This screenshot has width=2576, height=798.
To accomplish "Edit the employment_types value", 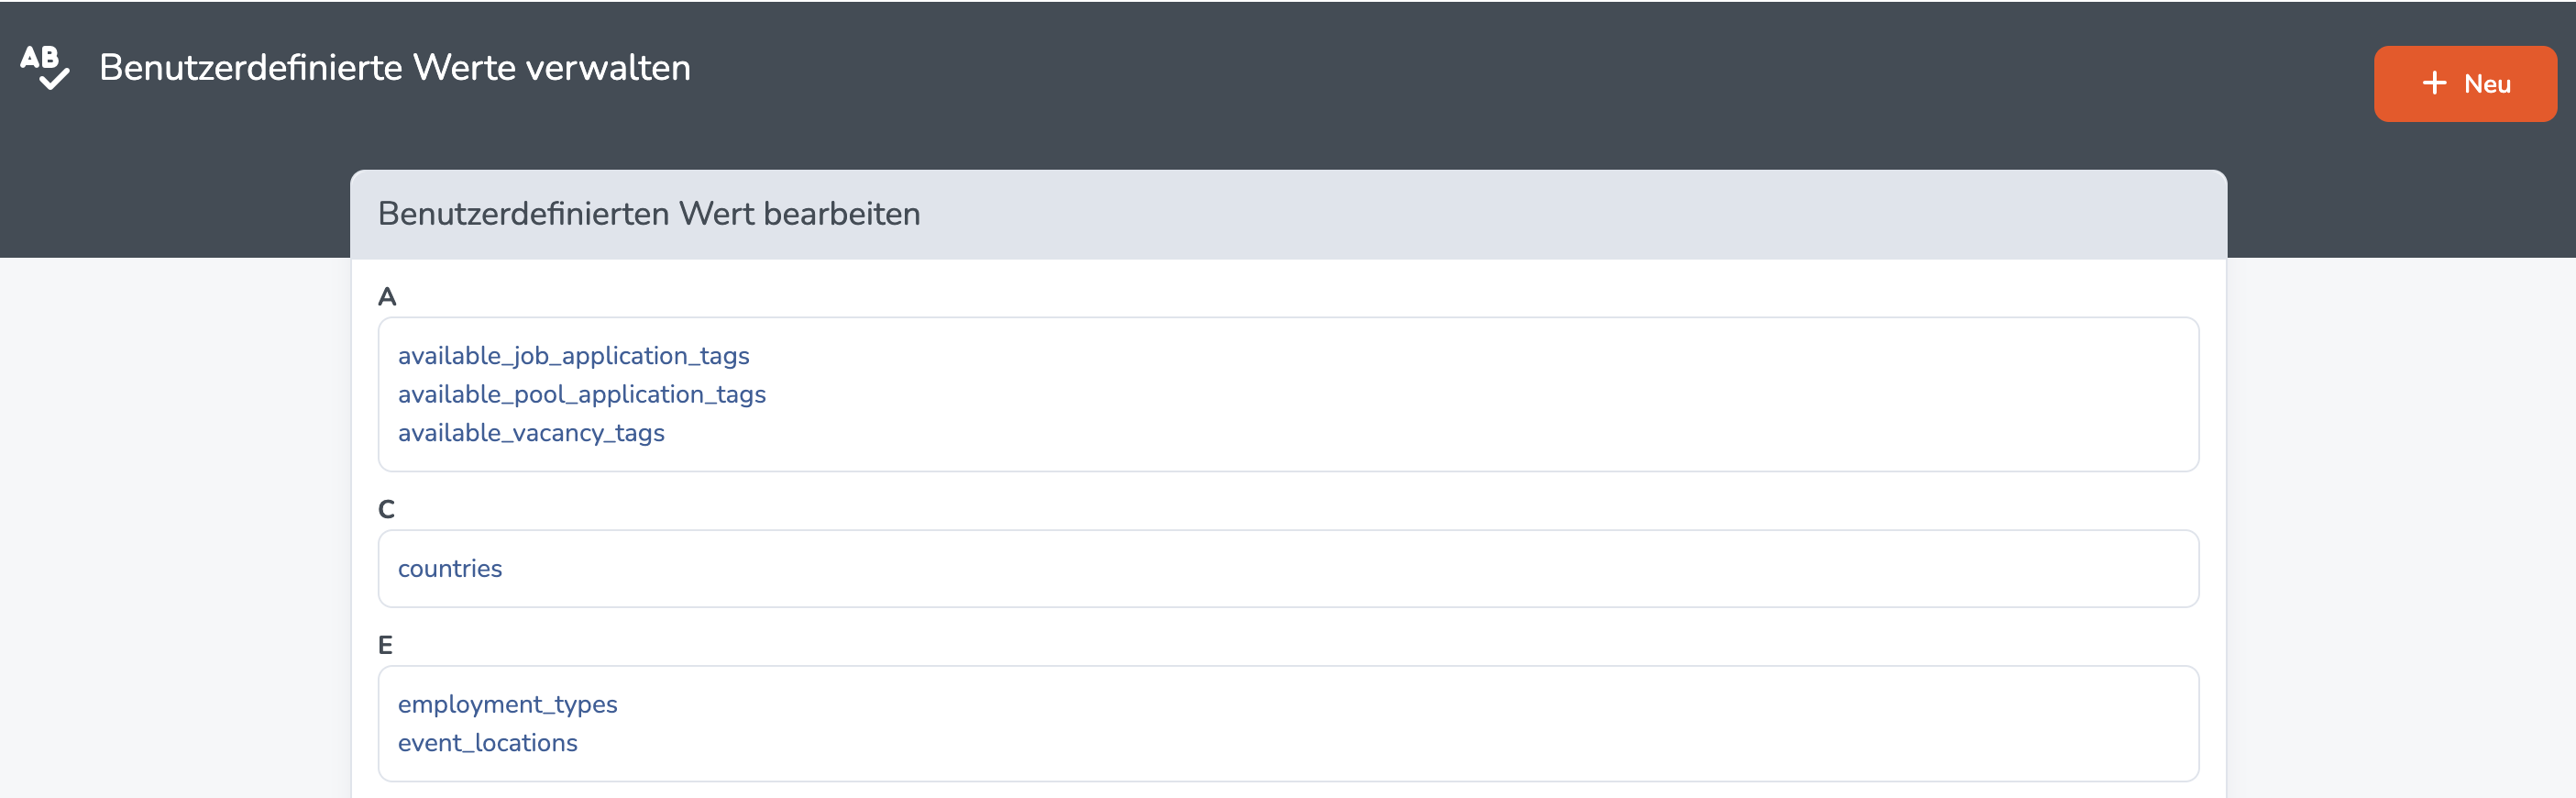I will (x=508, y=704).
